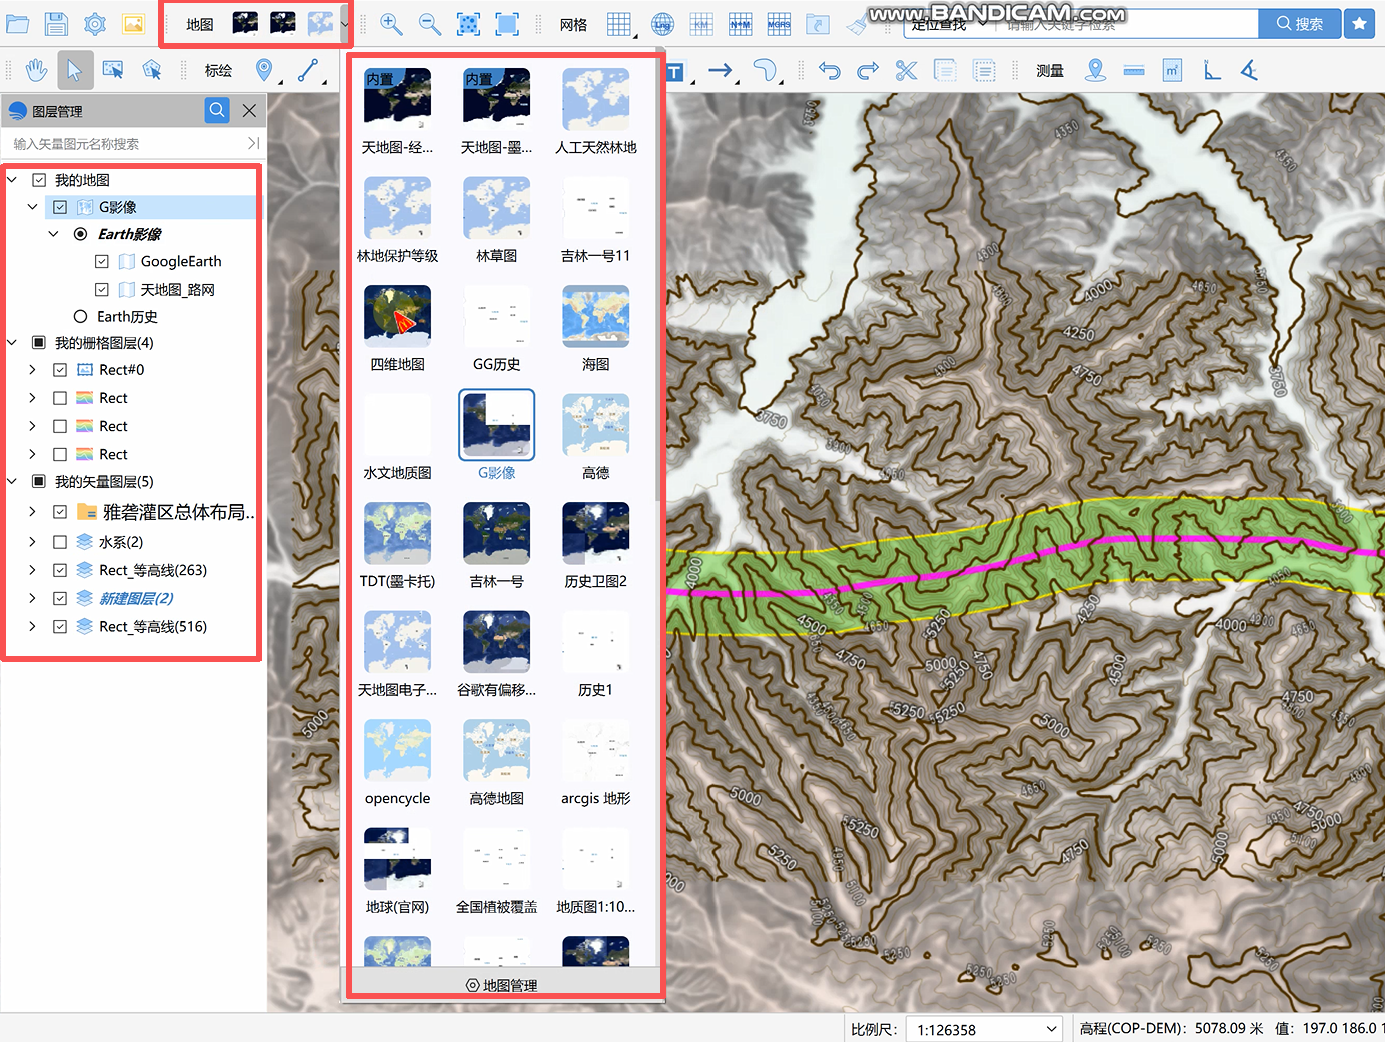Uncheck the 天地图_路网 layer checkbox

(x=102, y=289)
